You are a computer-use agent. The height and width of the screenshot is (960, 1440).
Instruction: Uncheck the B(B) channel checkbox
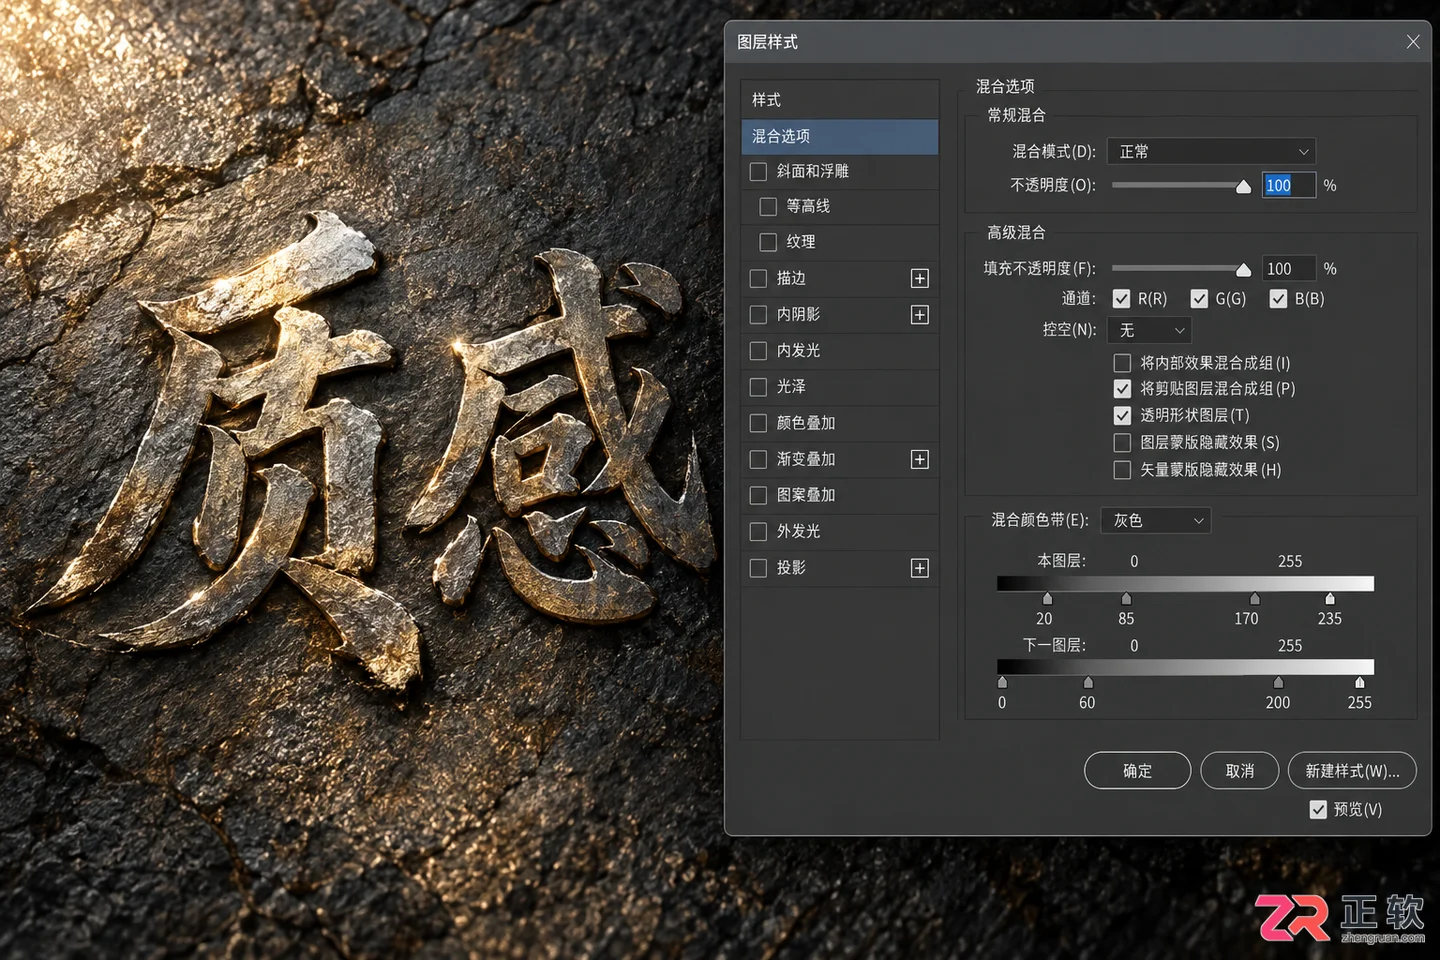click(1279, 299)
